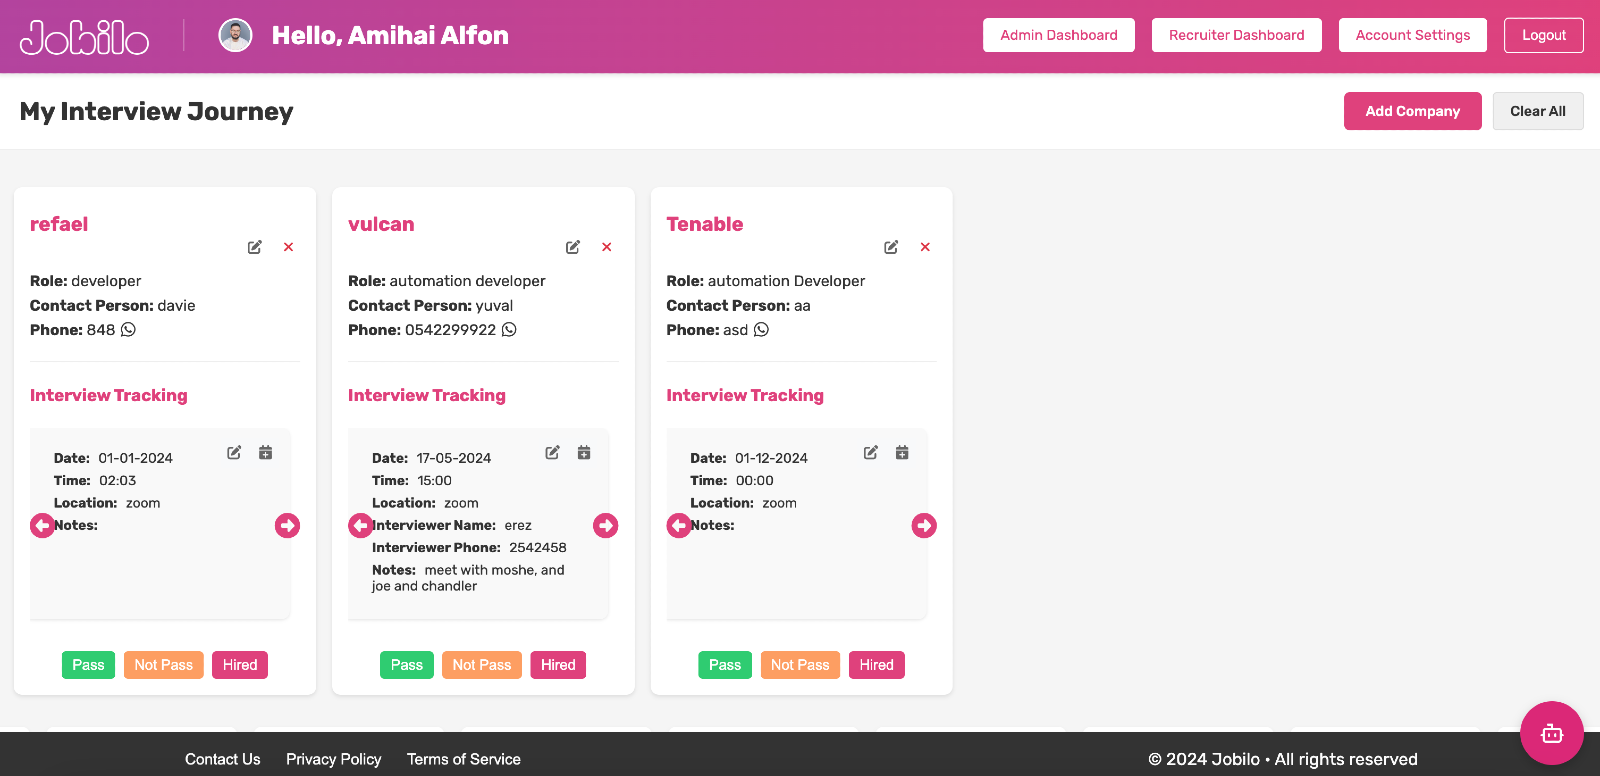Screen dimensions: 1600x776
Task: Go to next refael interview
Action: [x=287, y=525]
